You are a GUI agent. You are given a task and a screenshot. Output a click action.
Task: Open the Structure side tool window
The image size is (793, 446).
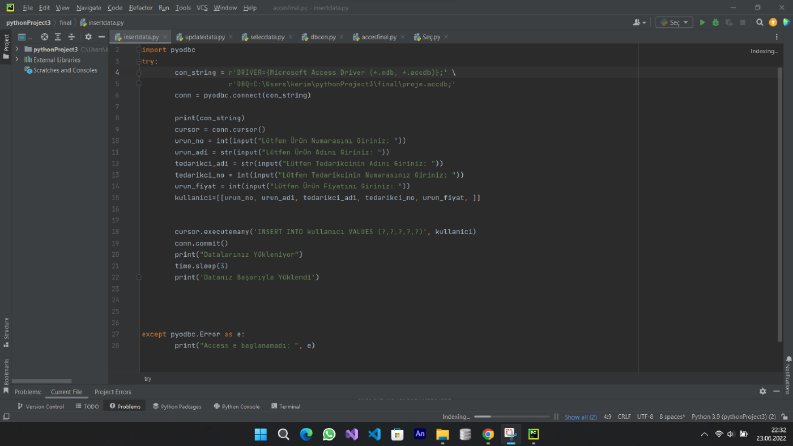click(x=6, y=332)
